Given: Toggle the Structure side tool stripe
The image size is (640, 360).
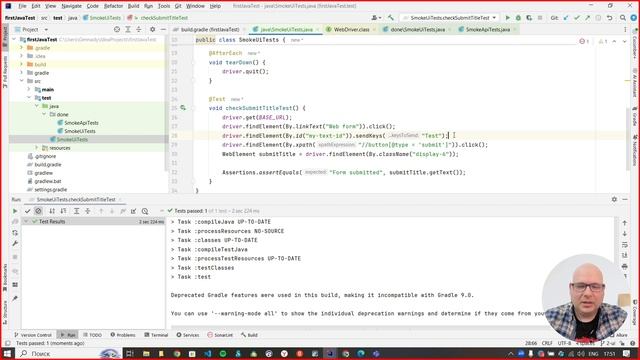Looking at the screenshot, I should (x=5, y=312).
